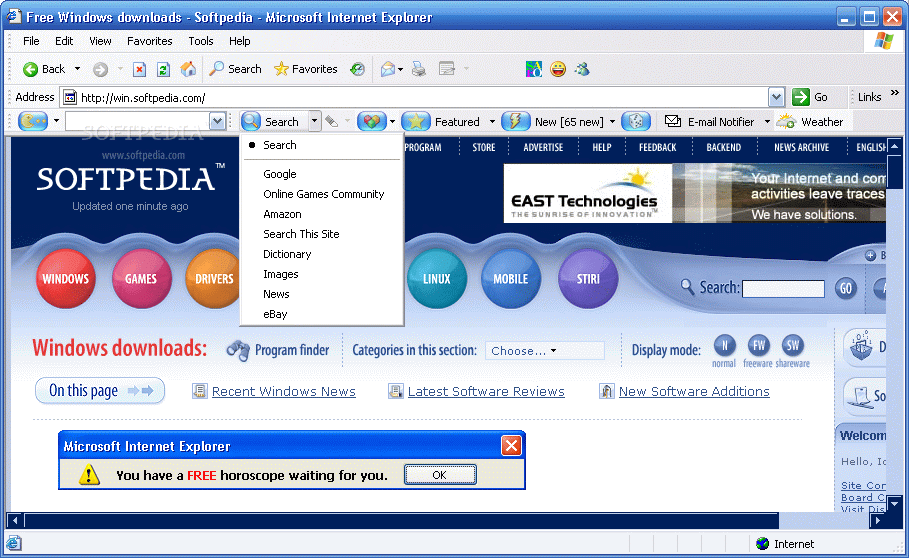Close the horoscope dialog with red X
The width and height of the screenshot is (909, 558).
pyautogui.click(x=511, y=446)
